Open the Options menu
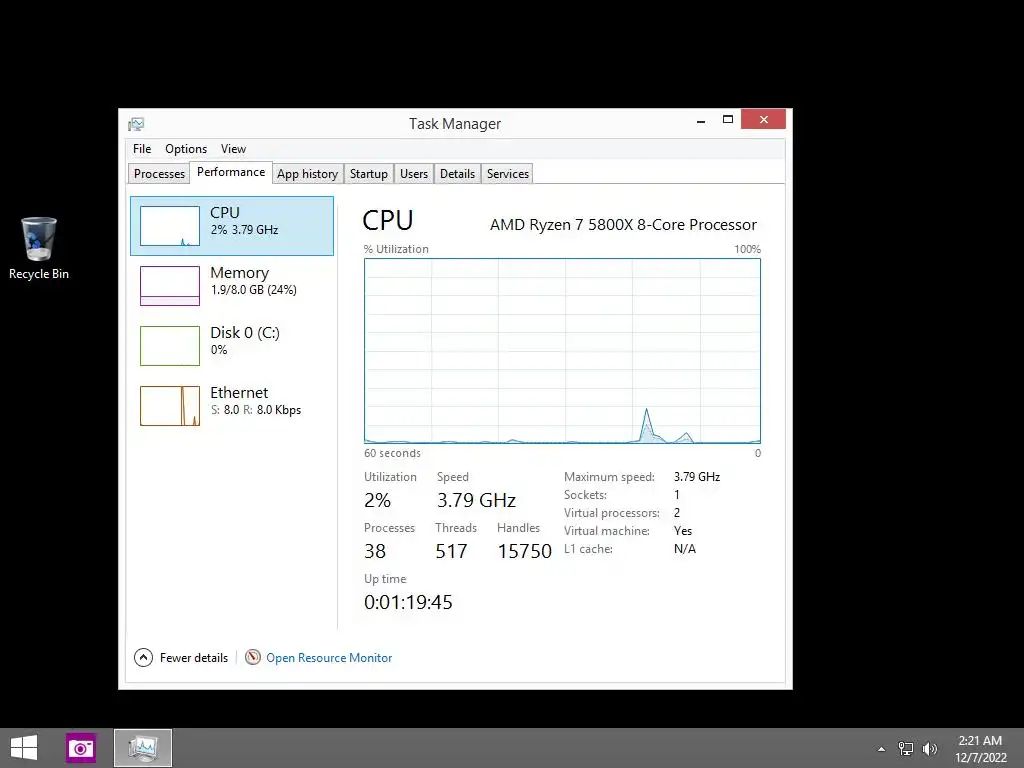The image size is (1024, 768). pos(185,149)
